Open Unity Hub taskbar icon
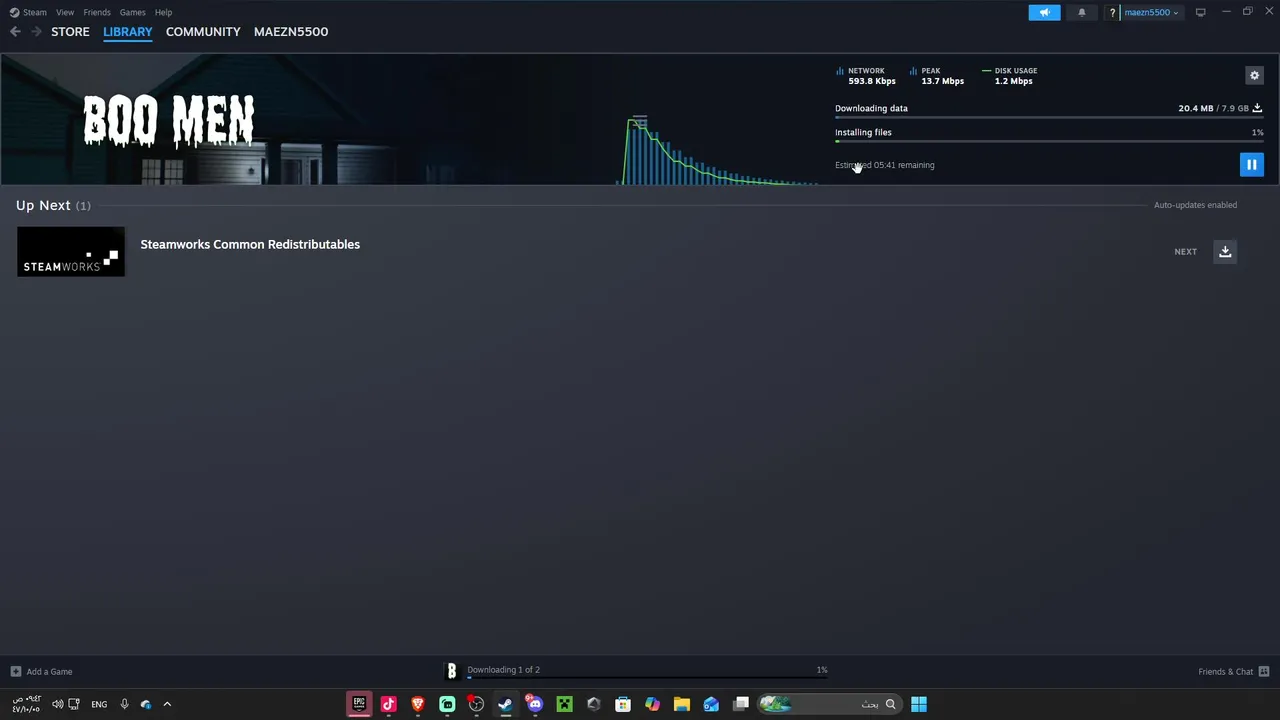1280x720 pixels. [x=594, y=704]
